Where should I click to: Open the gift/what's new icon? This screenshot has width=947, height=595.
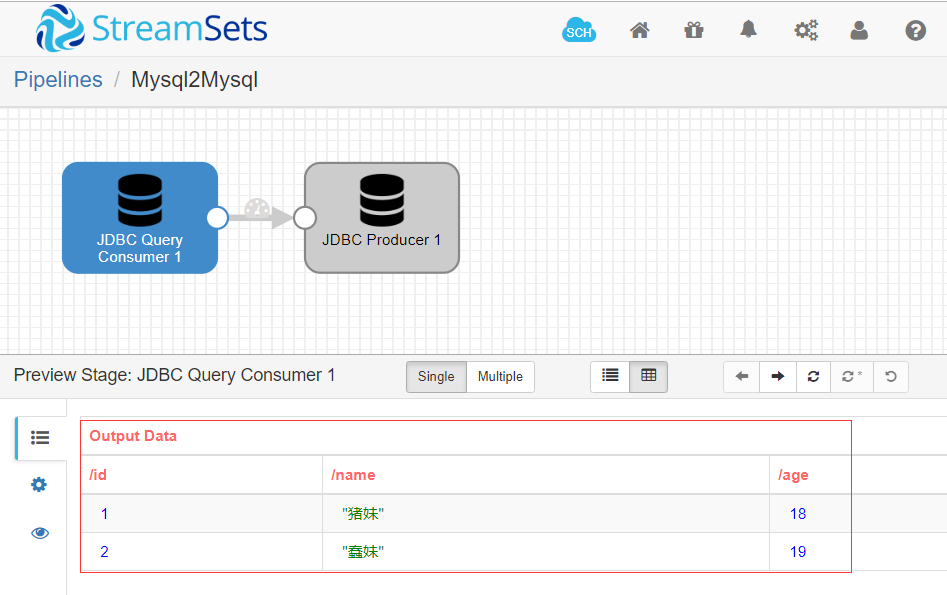[694, 30]
